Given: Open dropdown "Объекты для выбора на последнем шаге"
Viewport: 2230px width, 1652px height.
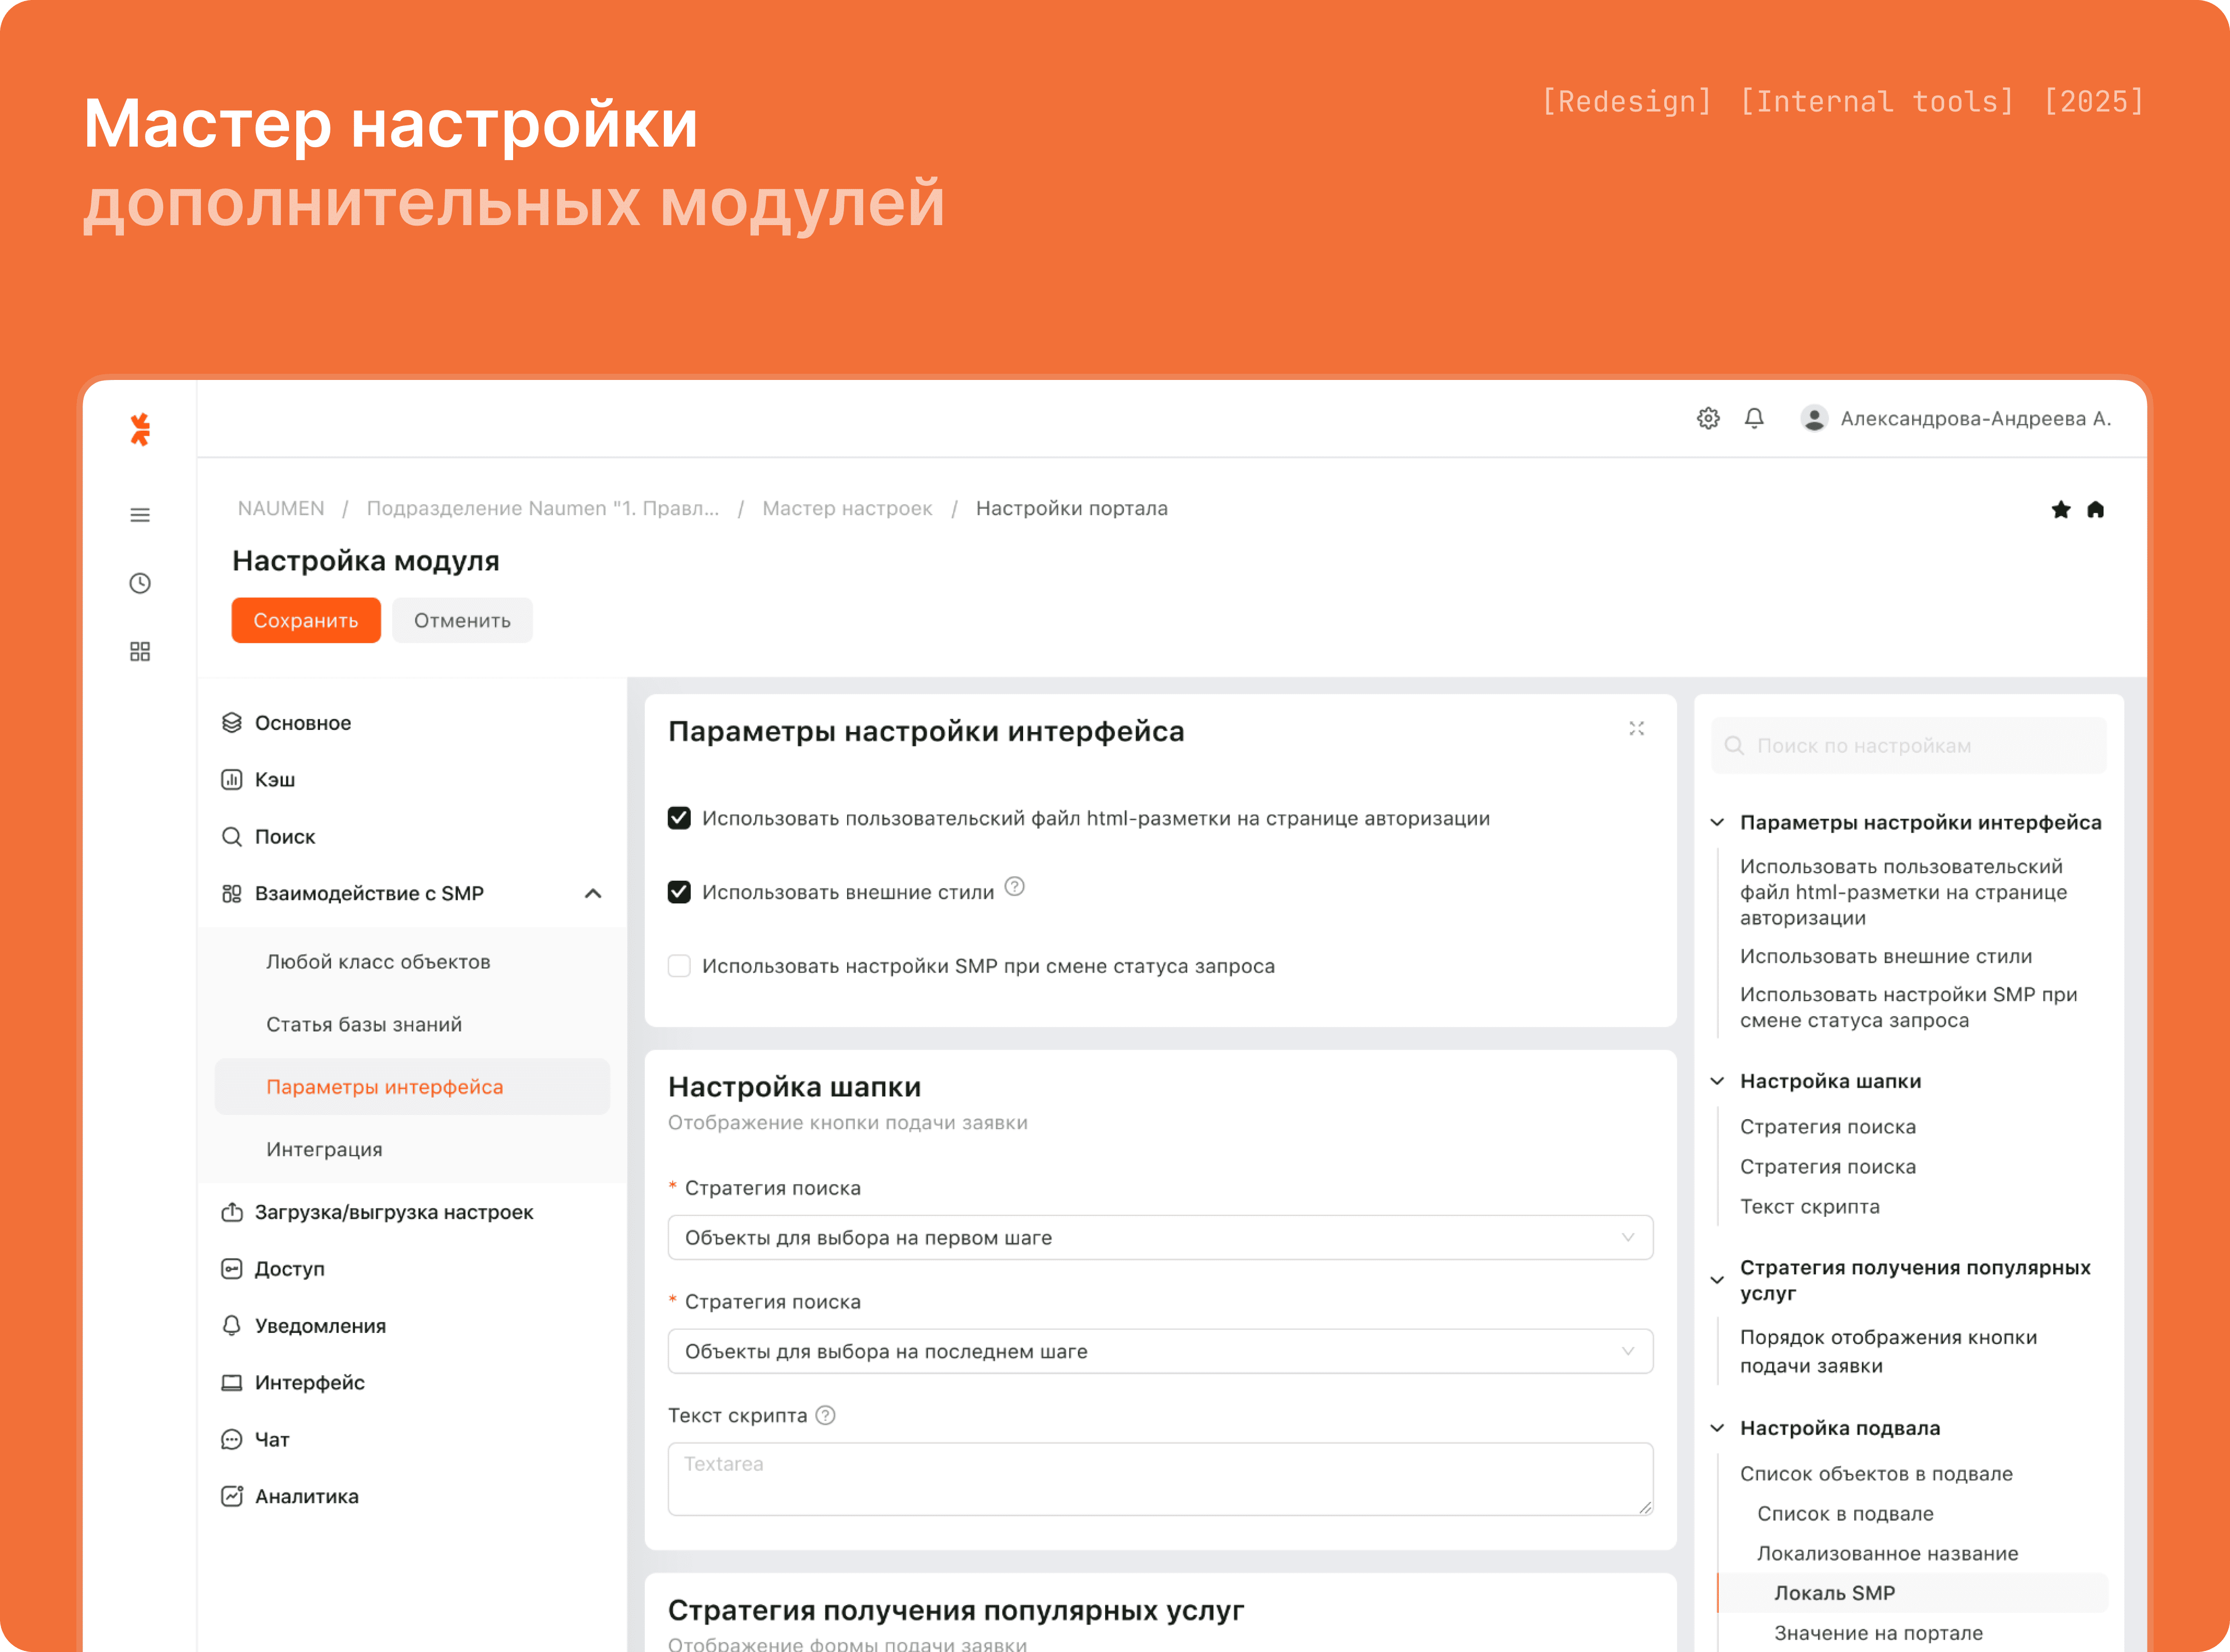Looking at the screenshot, I should point(1160,1352).
